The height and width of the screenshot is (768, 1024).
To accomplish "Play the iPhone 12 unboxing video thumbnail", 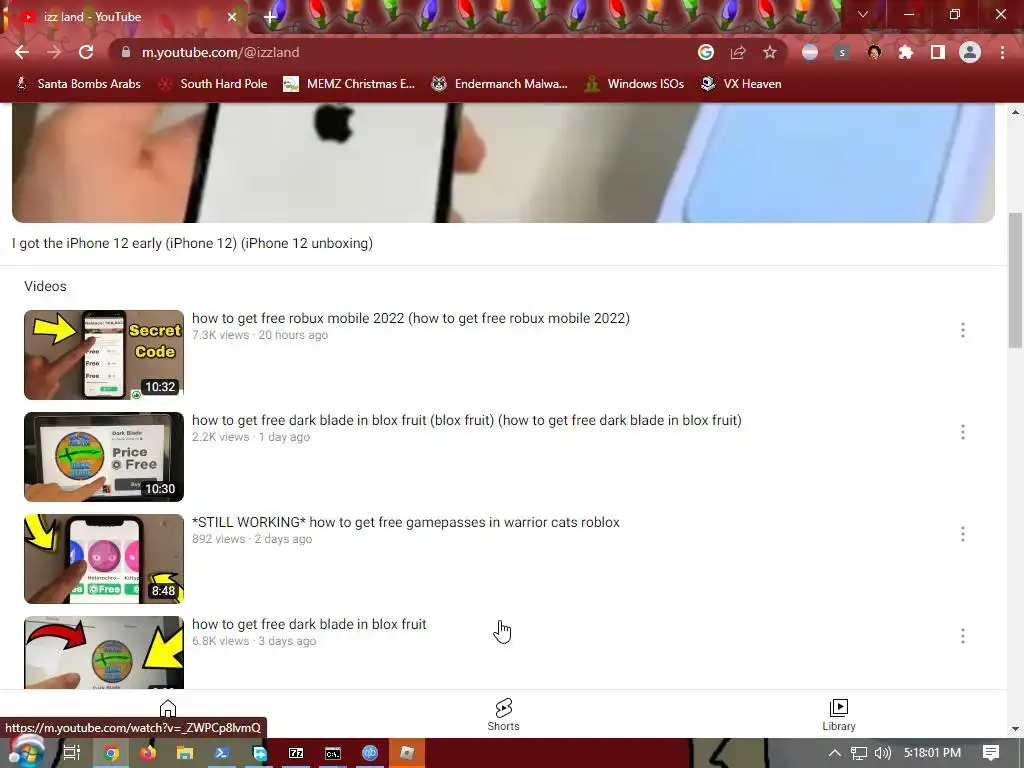I will [x=503, y=163].
